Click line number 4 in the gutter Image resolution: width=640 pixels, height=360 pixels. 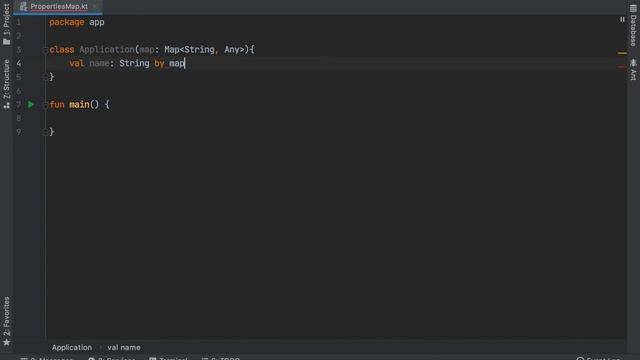tap(19, 63)
